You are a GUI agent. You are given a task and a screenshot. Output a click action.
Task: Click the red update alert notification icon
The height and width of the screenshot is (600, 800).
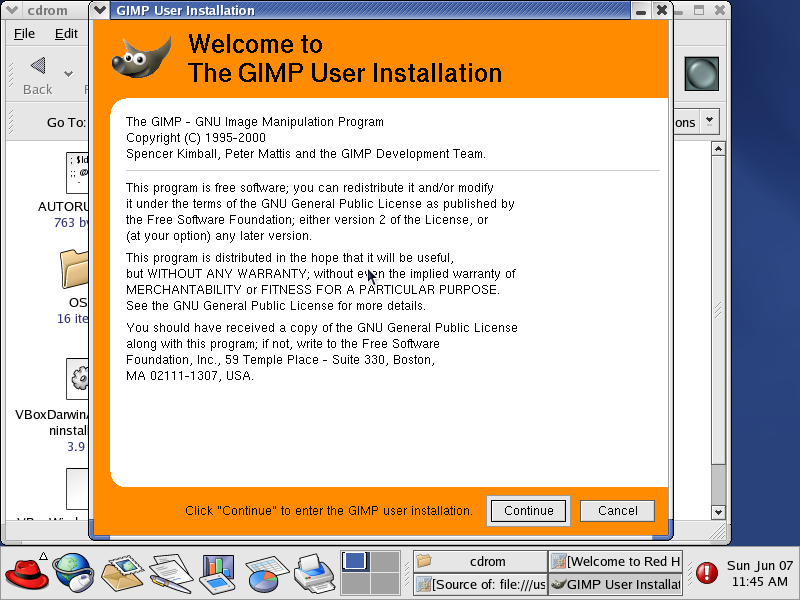pos(707,572)
